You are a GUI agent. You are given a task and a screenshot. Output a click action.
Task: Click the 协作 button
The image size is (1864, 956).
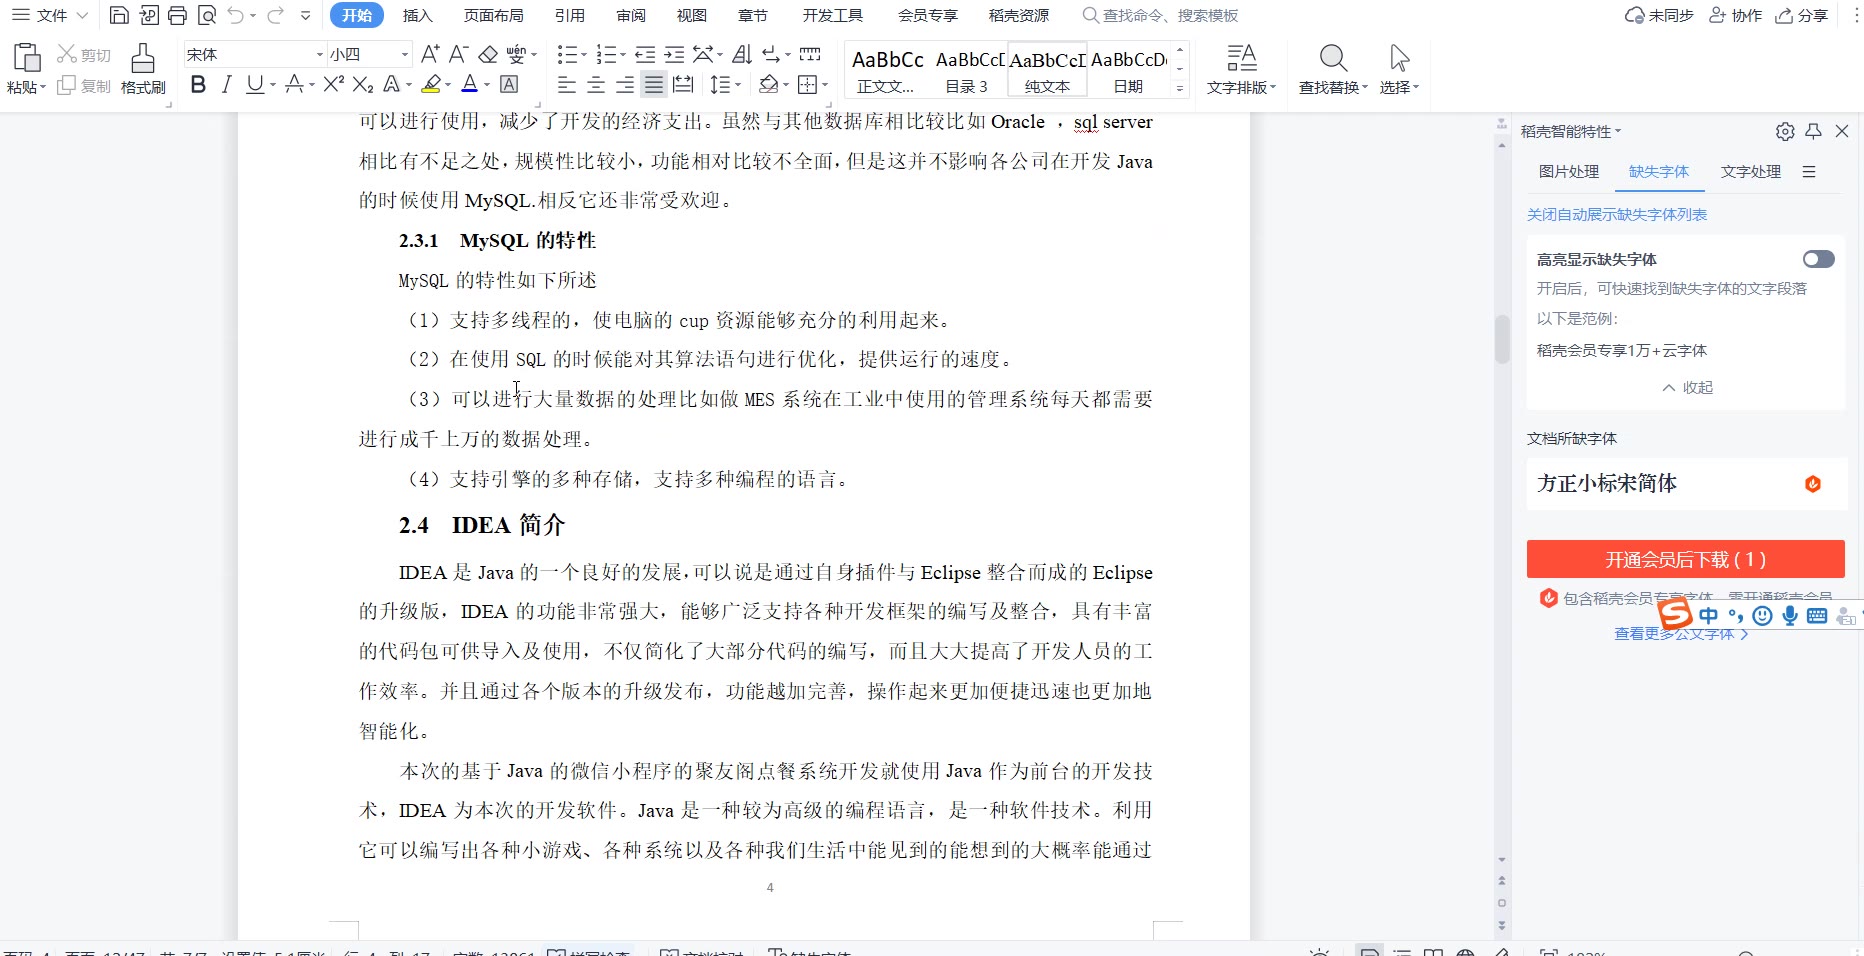[1736, 15]
